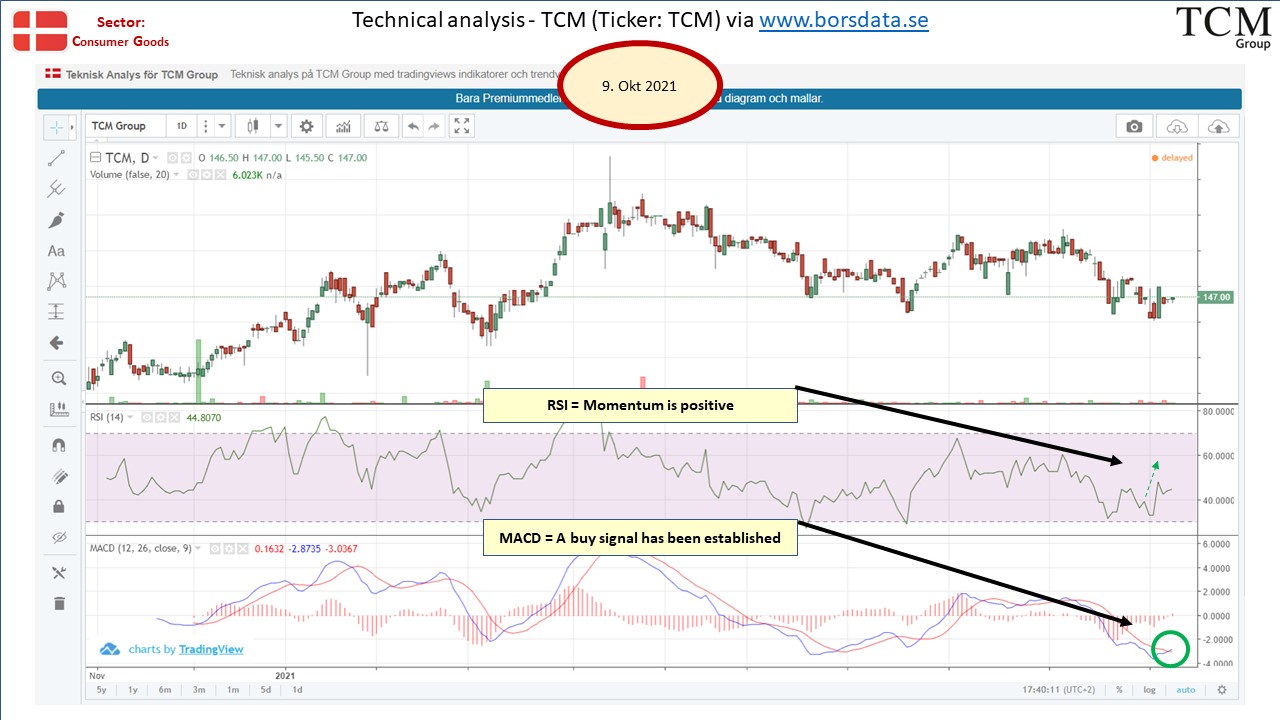Open the RSI (14) indicator dropdown
Screen dimensions: 1280x720
(x=131, y=417)
